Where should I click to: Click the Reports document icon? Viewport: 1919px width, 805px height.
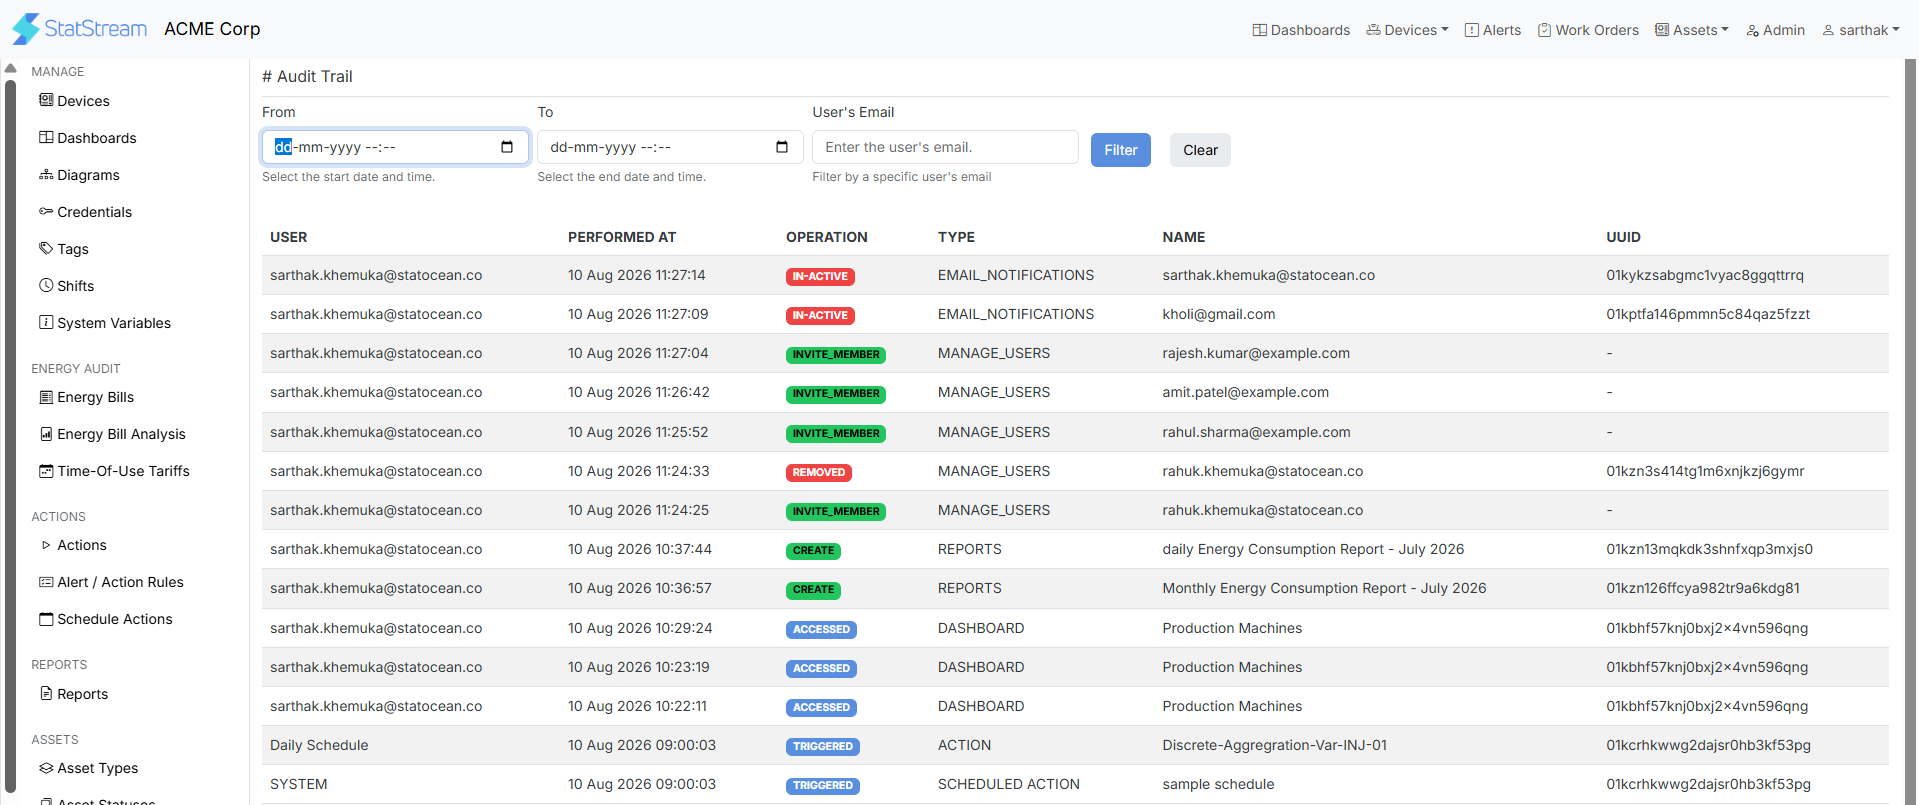(x=46, y=693)
